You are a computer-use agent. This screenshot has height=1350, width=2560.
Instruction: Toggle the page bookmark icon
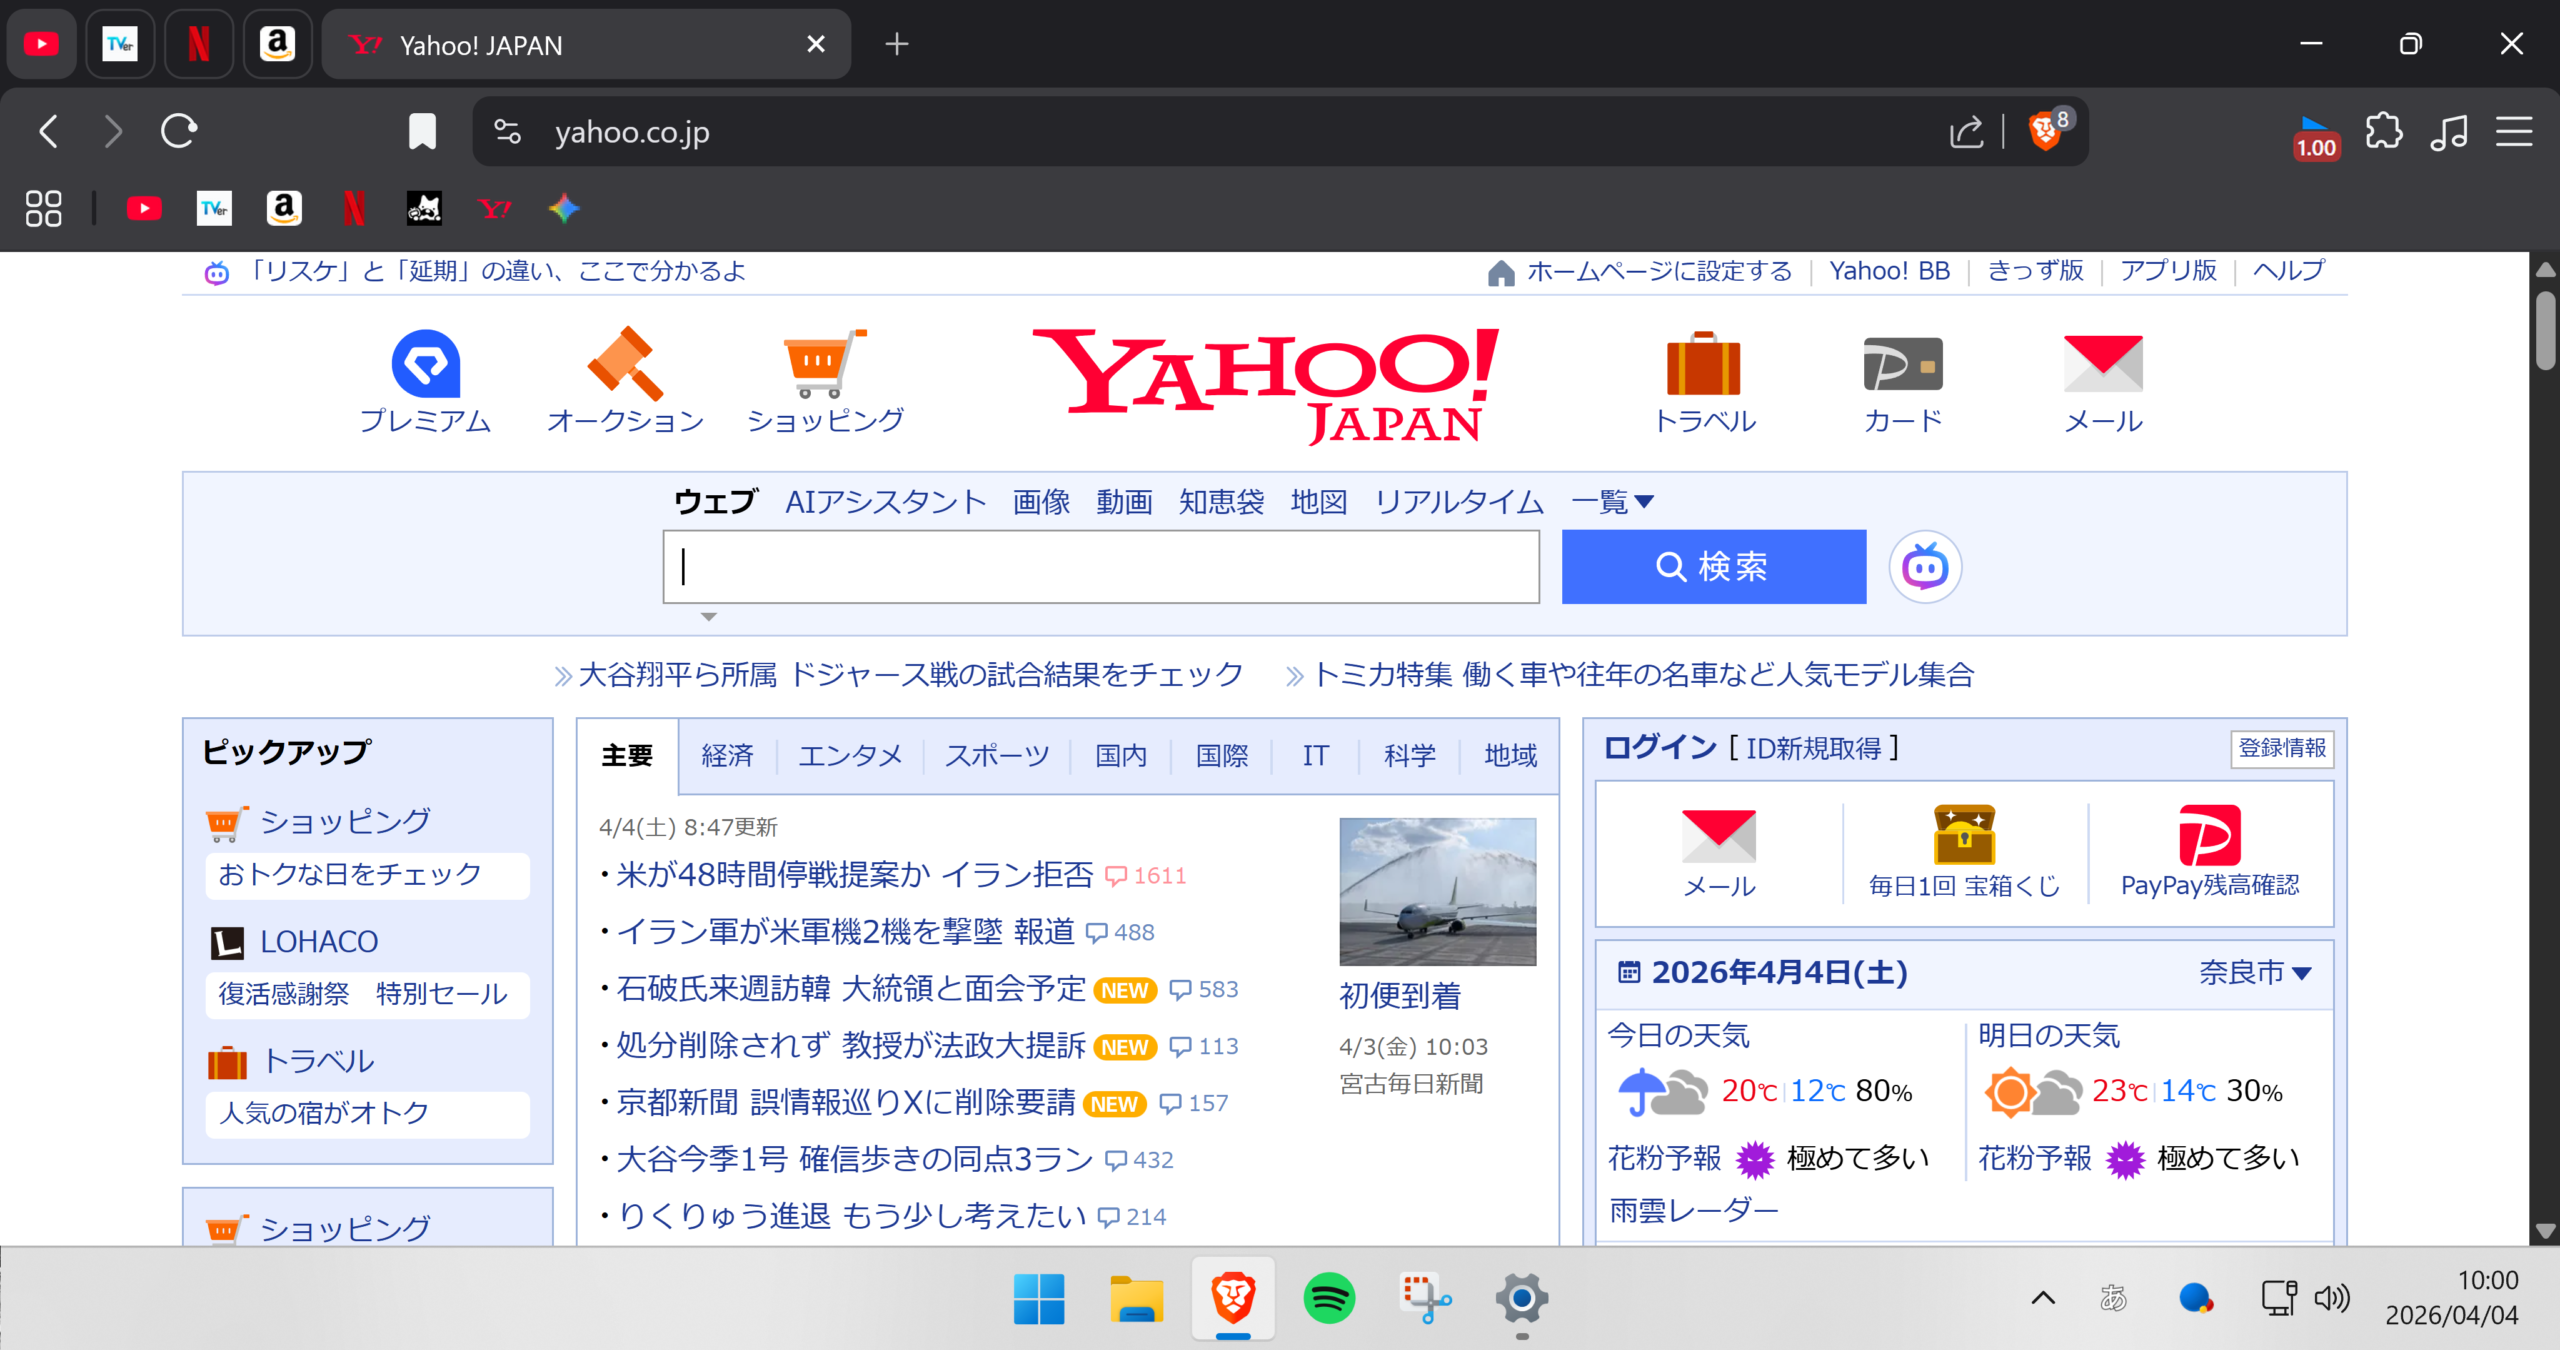point(422,131)
